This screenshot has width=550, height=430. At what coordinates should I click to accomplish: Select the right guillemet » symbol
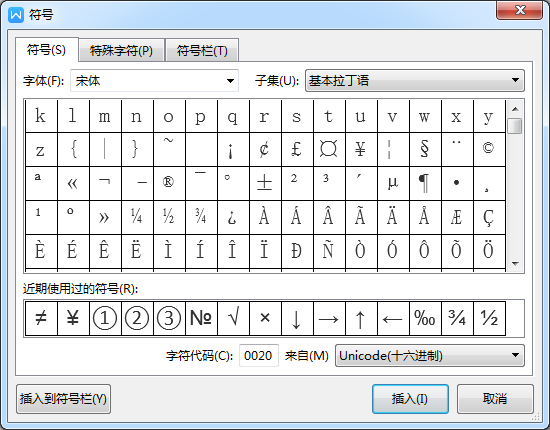[105, 217]
